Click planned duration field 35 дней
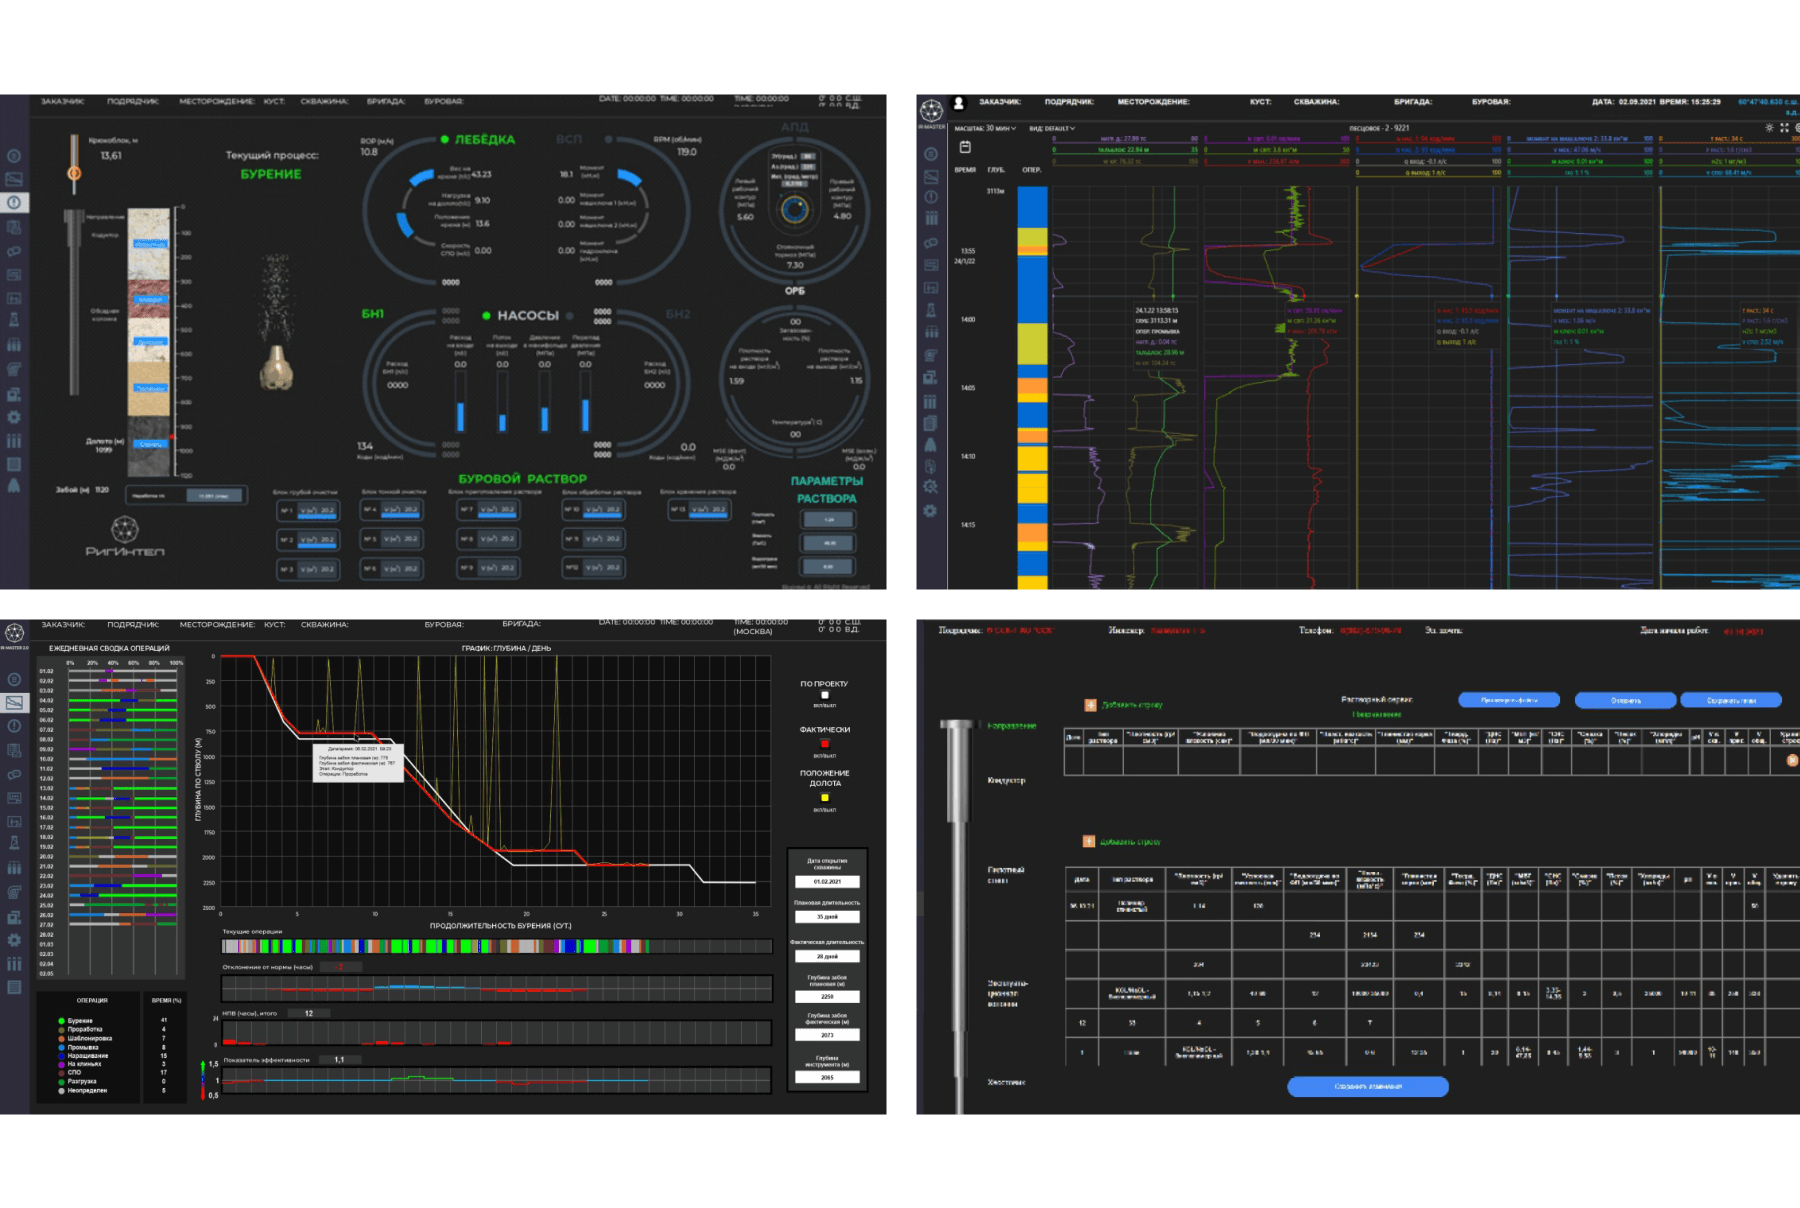1800x1208 pixels. tap(827, 916)
